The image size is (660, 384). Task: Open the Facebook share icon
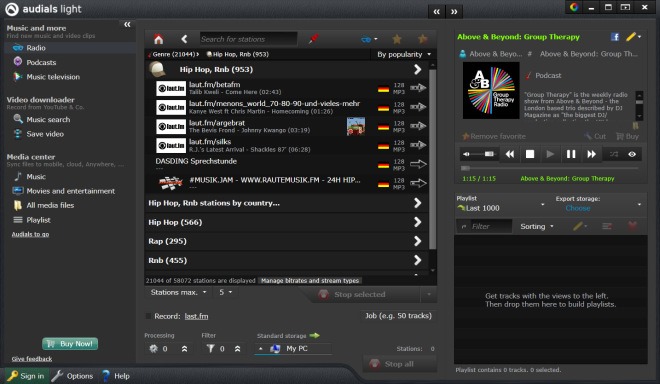click(615, 37)
